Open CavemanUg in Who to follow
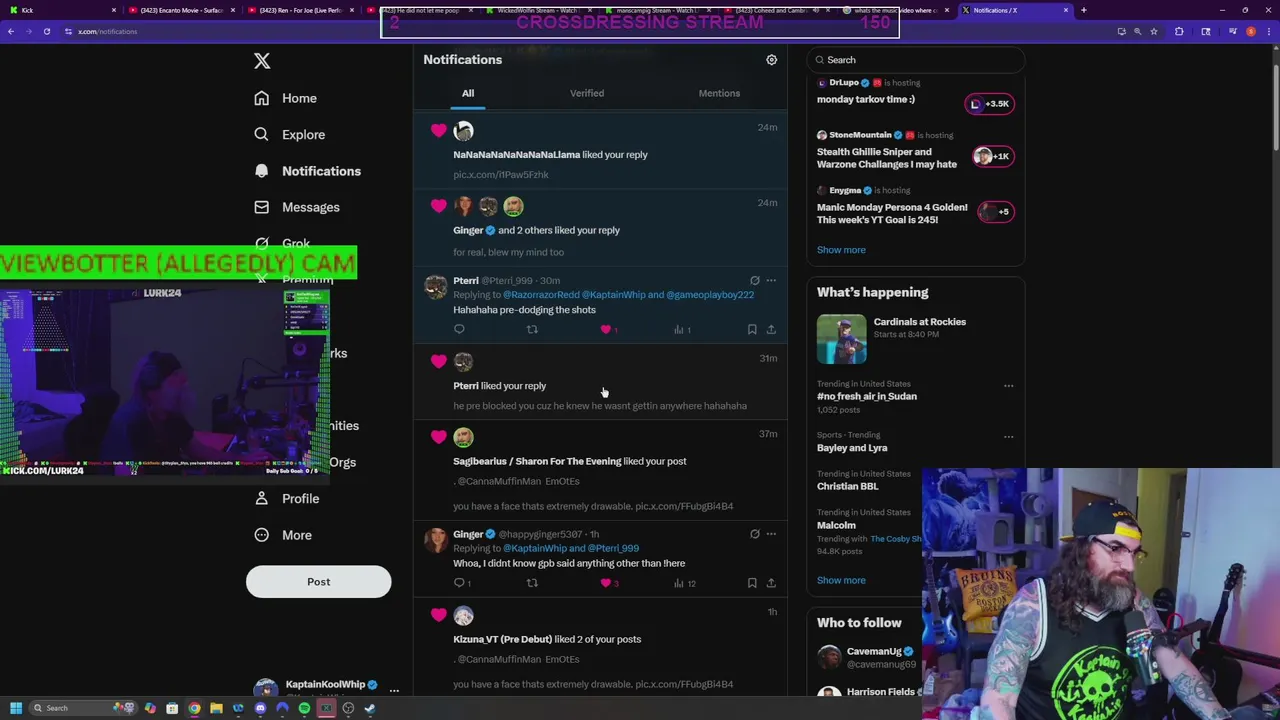Image resolution: width=1280 pixels, height=720 pixels. coord(874,651)
